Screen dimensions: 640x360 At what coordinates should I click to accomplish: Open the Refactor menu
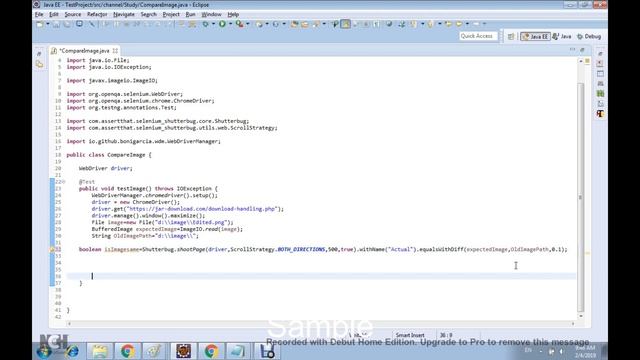[x=97, y=14]
